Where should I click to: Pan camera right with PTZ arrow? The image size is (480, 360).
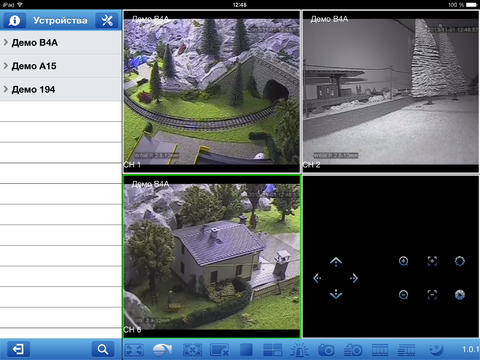point(354,278)
